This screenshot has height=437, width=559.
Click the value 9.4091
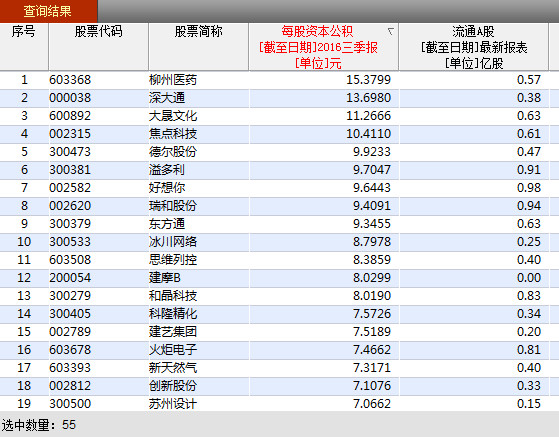372,206
